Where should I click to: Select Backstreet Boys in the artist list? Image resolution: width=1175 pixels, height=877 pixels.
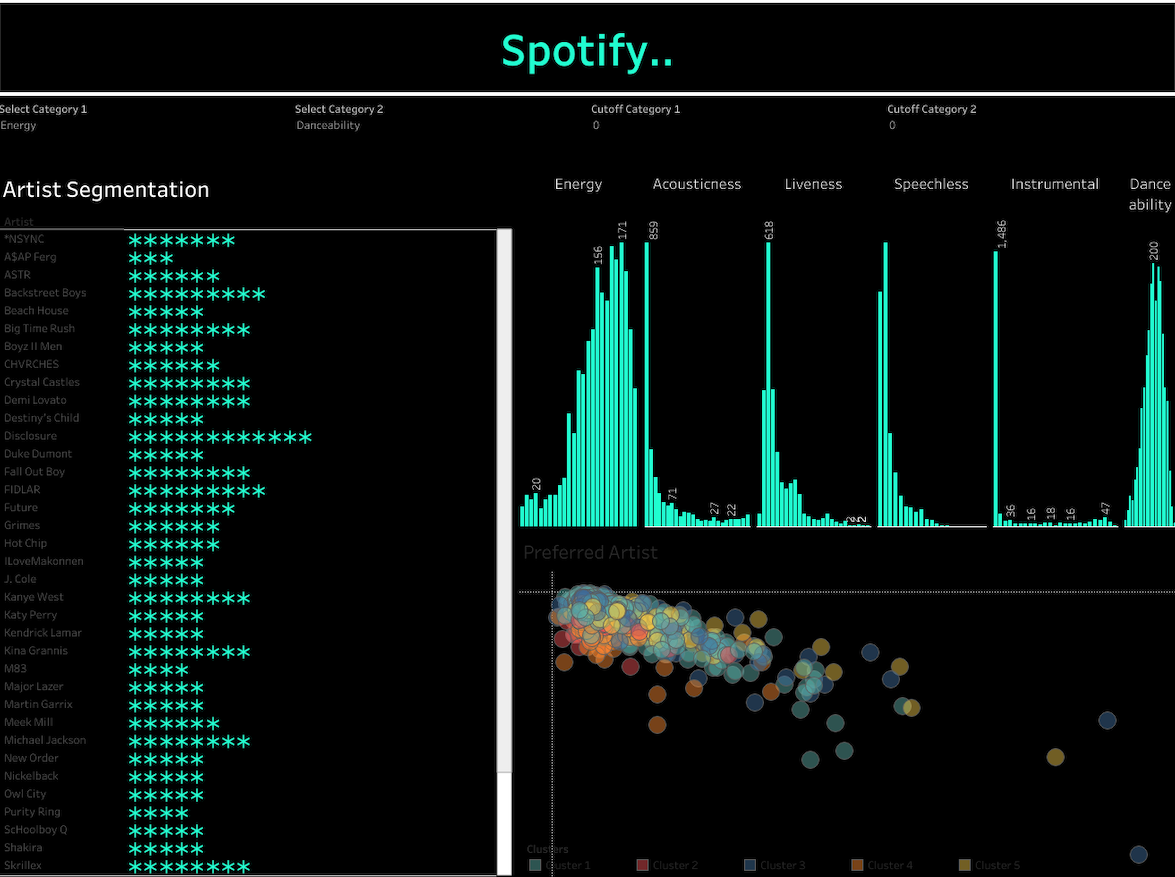pyautogui.click(x=45, y=293)
